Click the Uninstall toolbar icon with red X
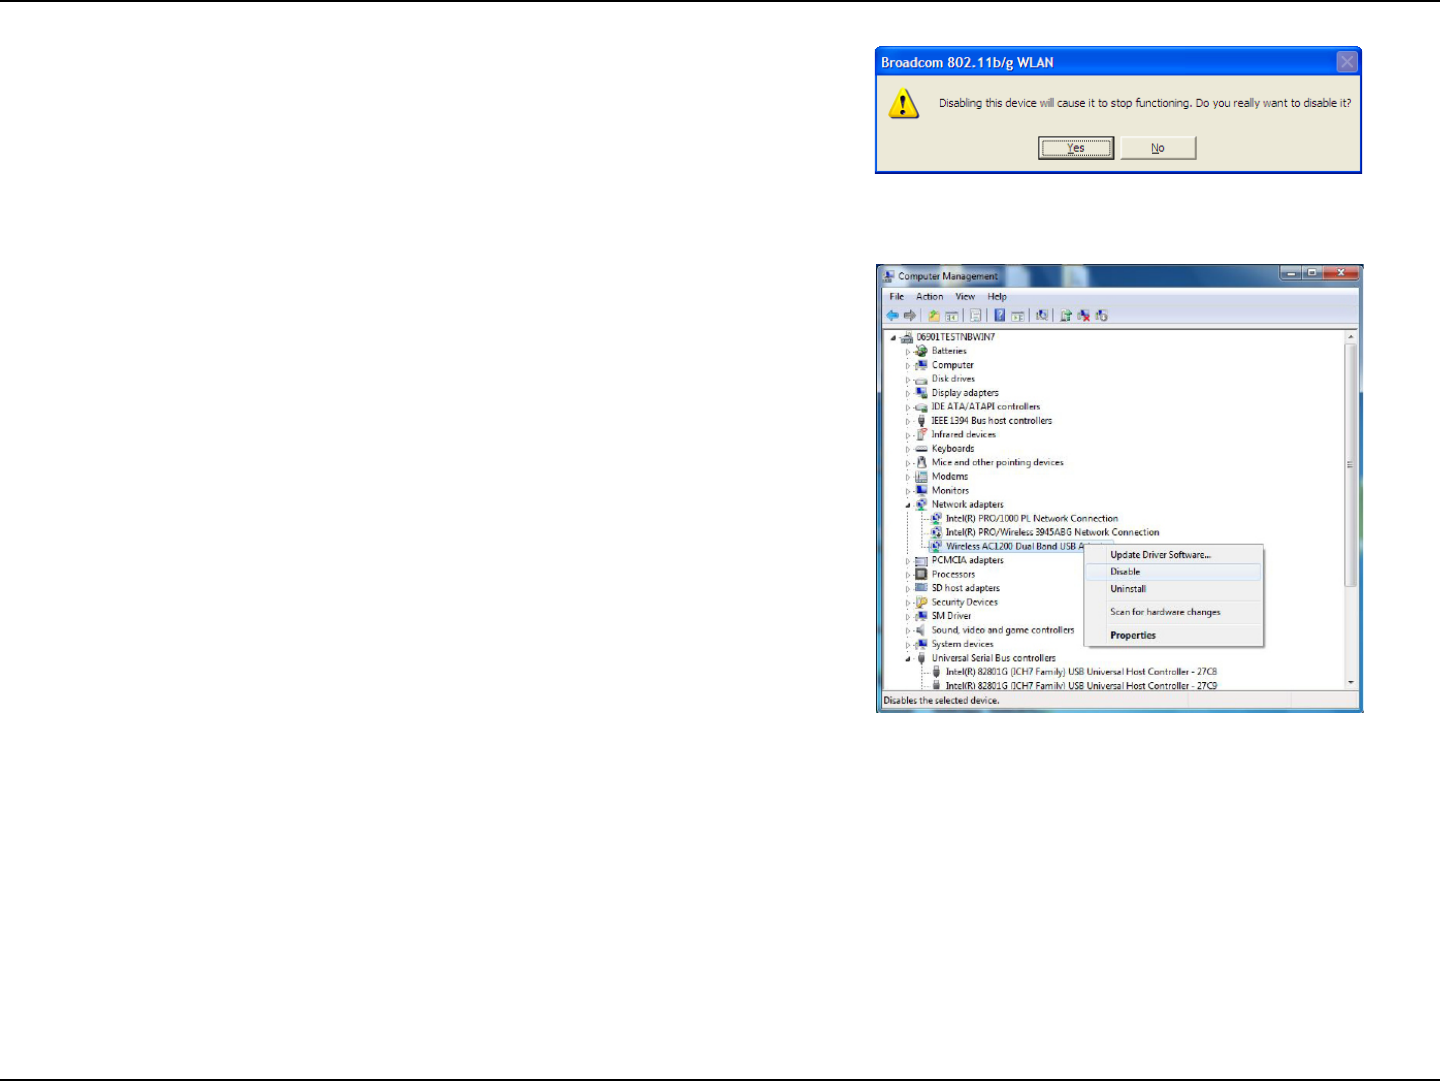1440x1081 pixels. point(1083,315)
